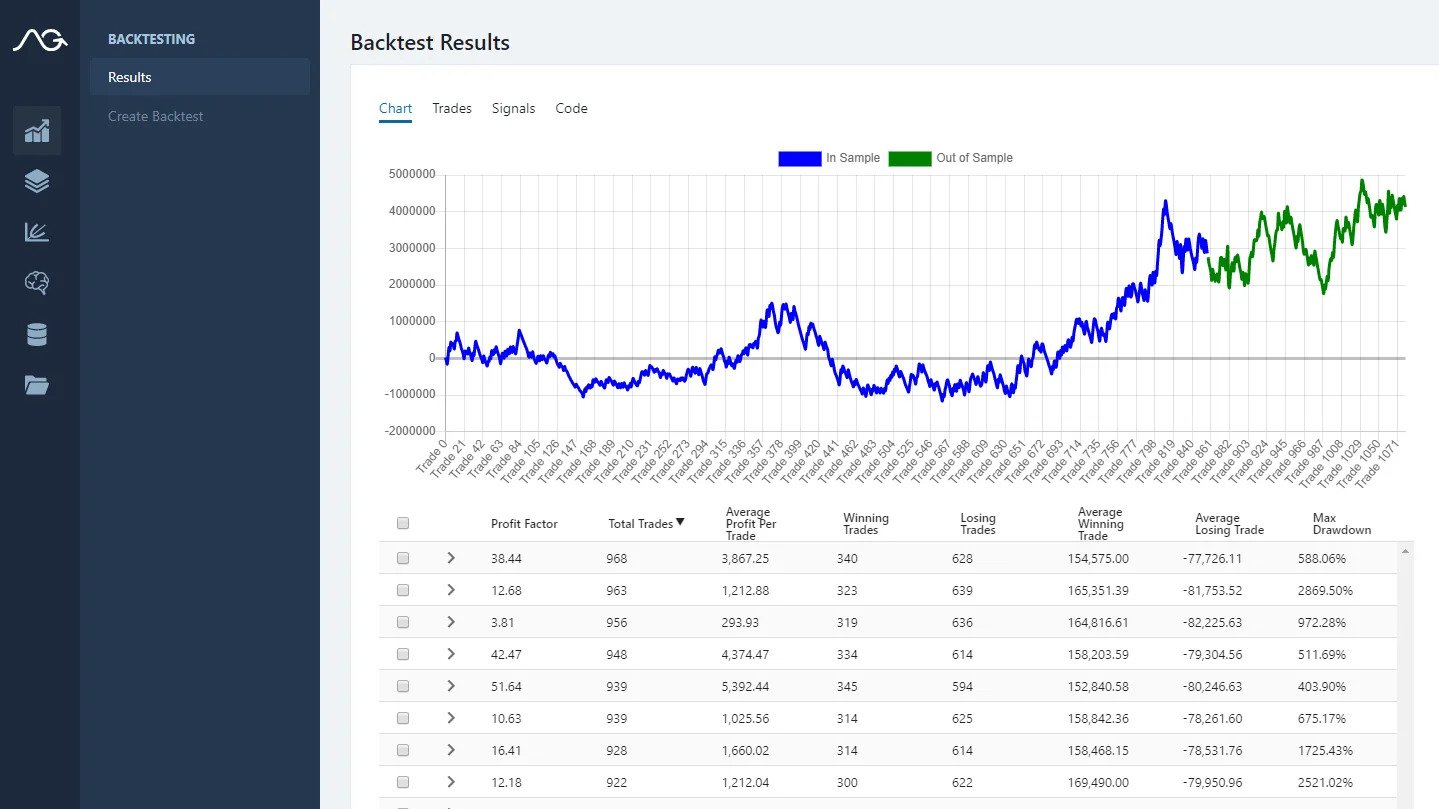This screenshot has height=809, width=1439.
Task: Sort table by Profit Factor column
Action: [x=524, y=524]
